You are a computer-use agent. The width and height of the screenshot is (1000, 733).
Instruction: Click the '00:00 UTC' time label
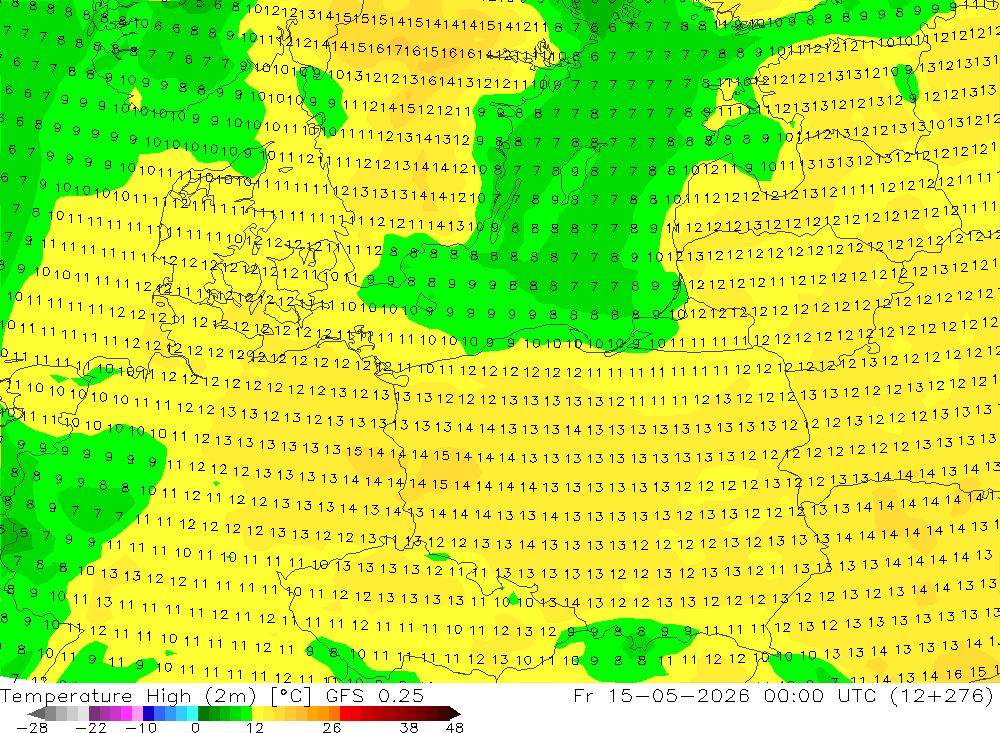click(820, 695)
